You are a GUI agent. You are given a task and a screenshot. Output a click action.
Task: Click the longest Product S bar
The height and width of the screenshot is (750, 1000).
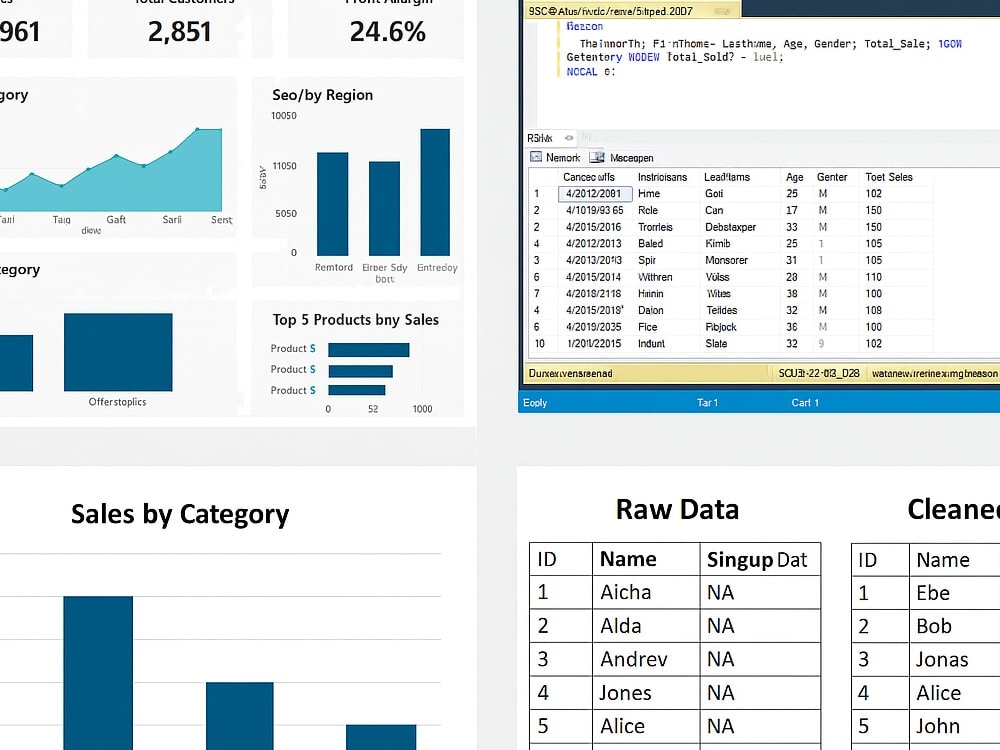[x=369, y=349]
